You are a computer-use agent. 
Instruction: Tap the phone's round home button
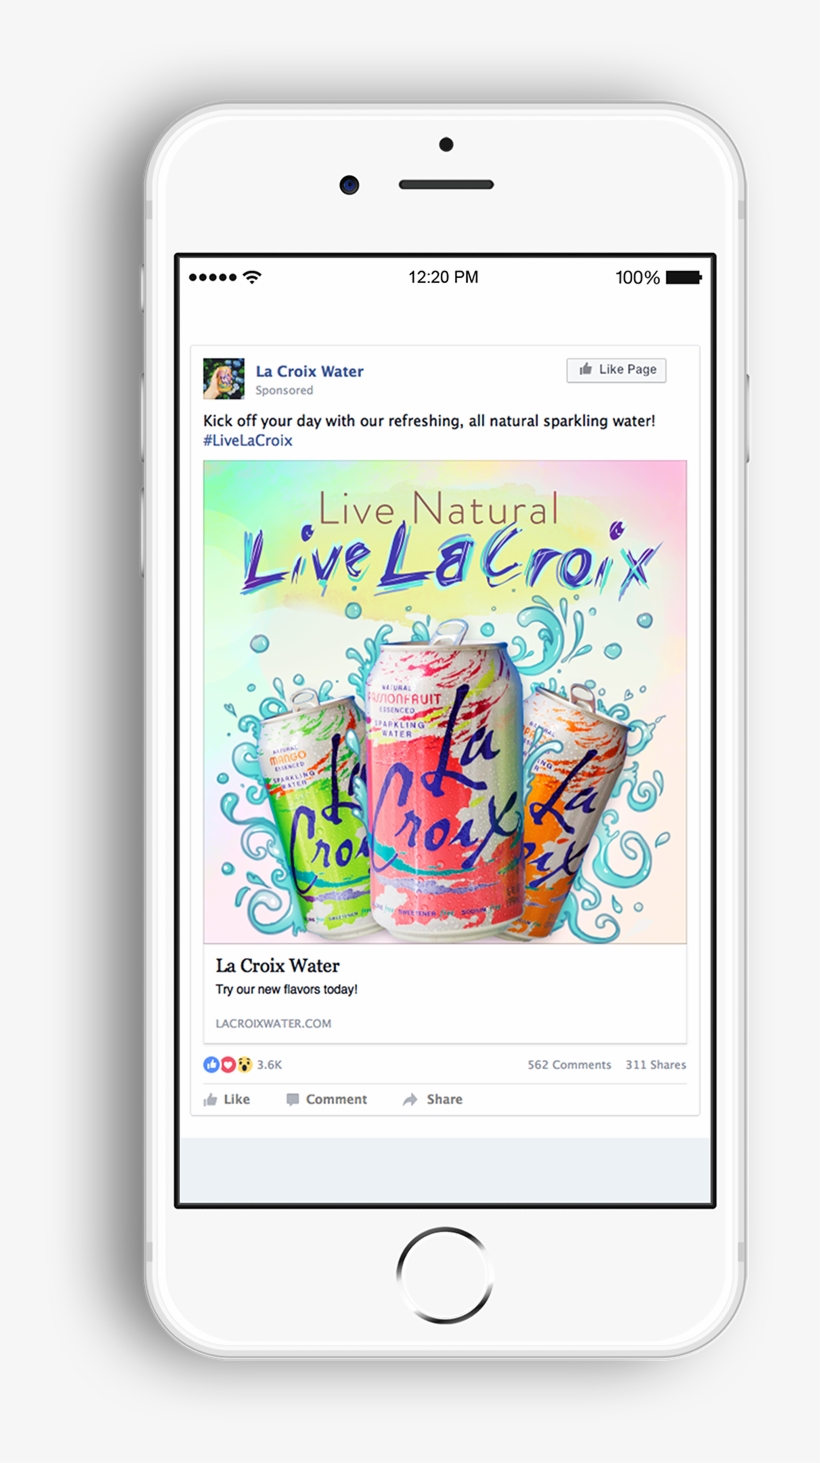coord(445,1275)
